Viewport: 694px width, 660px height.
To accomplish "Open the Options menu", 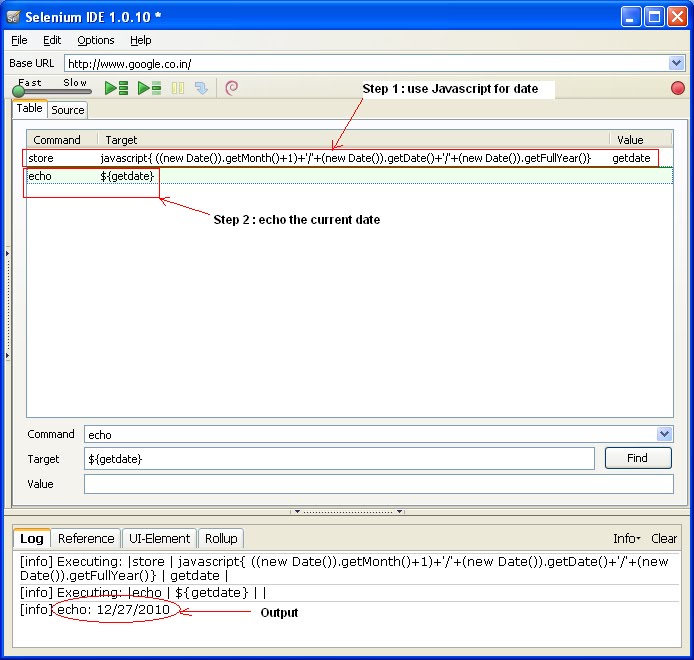I will click(96, 40).
